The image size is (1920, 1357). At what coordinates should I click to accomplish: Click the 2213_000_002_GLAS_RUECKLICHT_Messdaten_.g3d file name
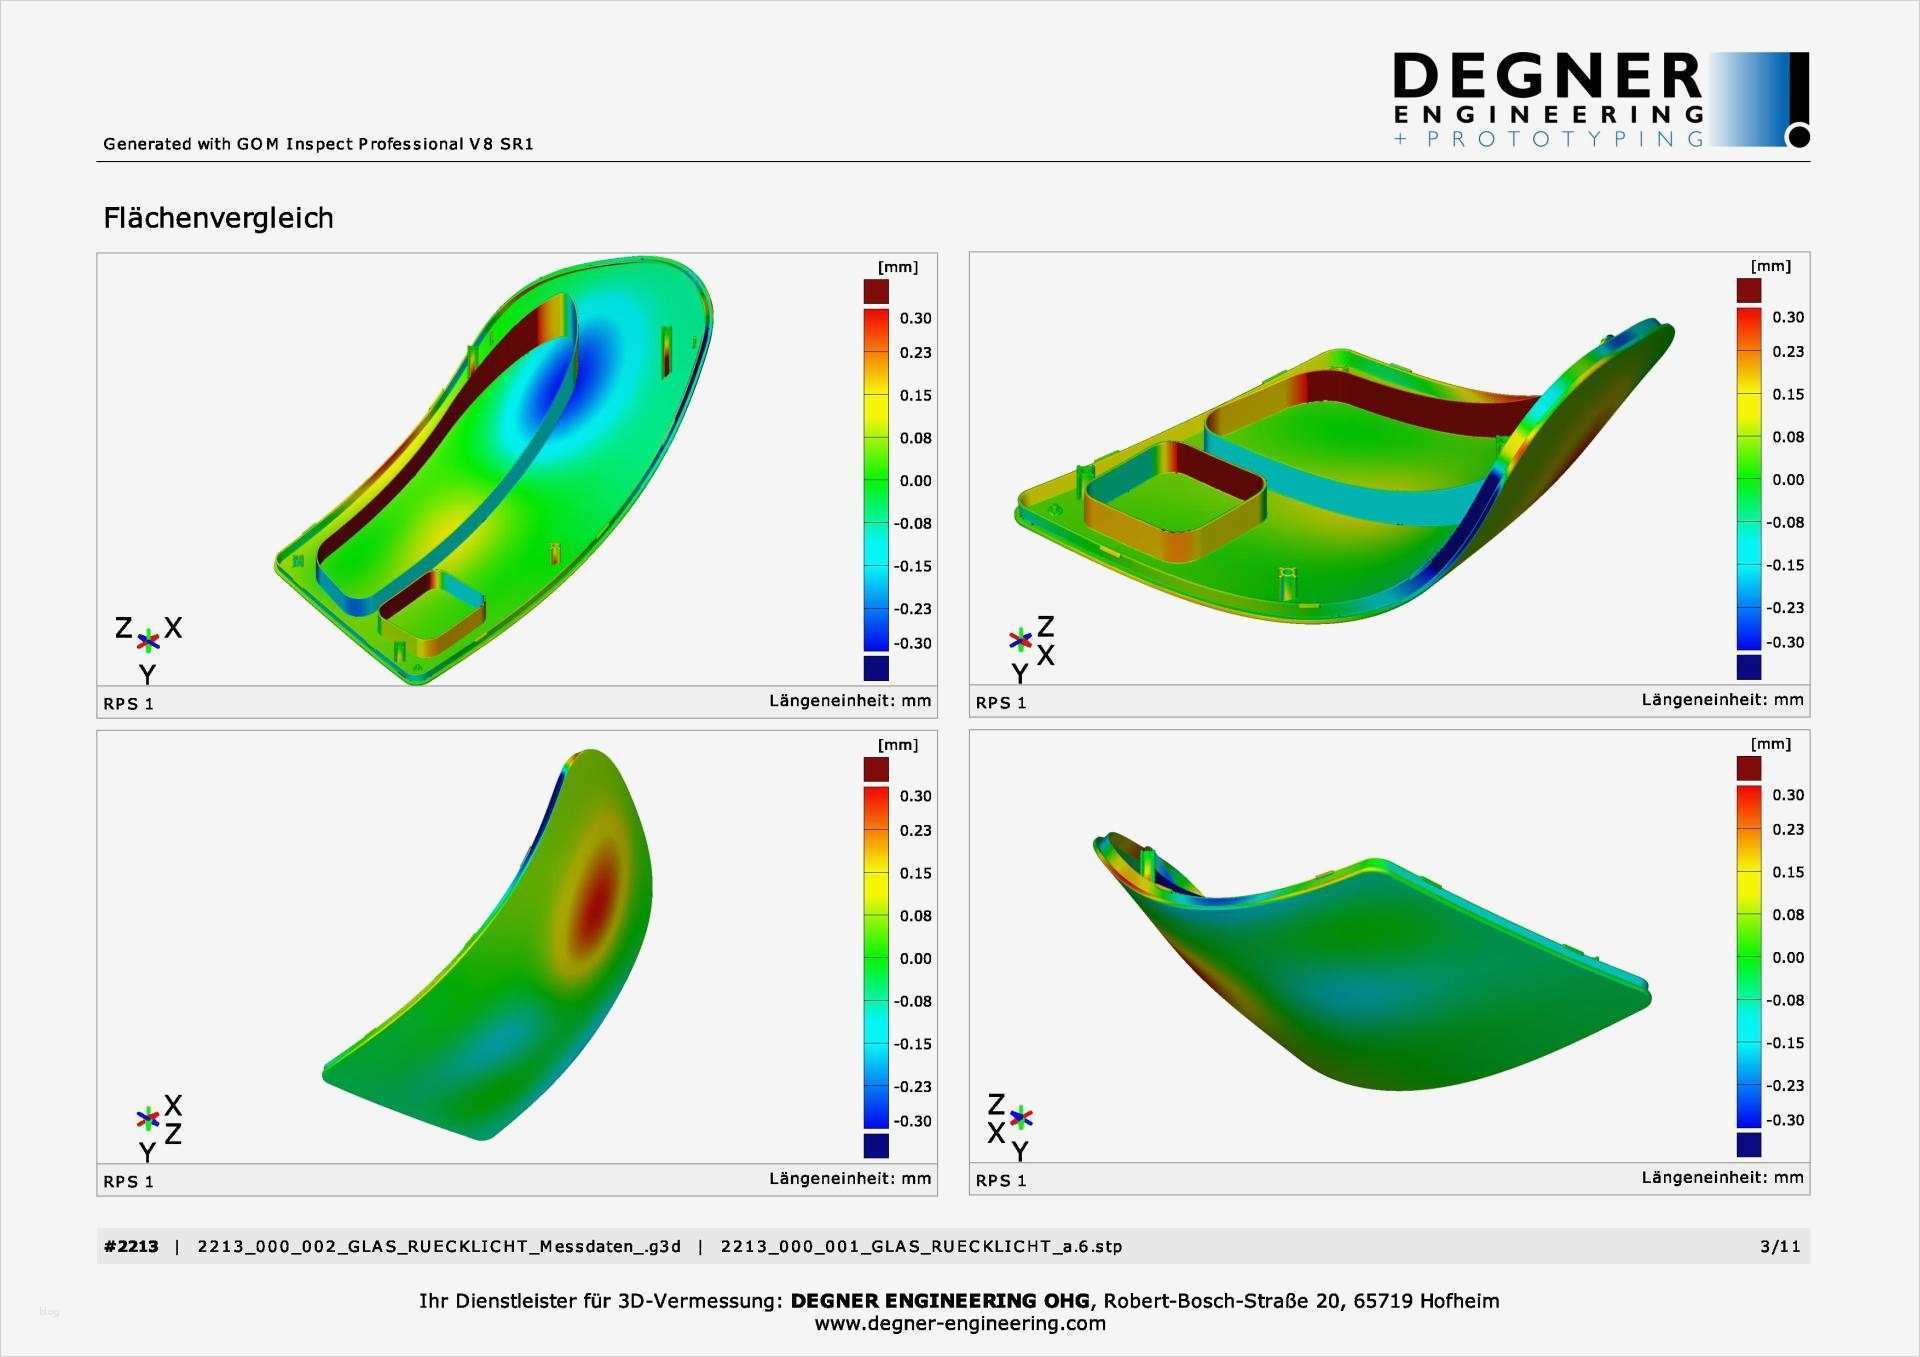[x=439, y=1246]
